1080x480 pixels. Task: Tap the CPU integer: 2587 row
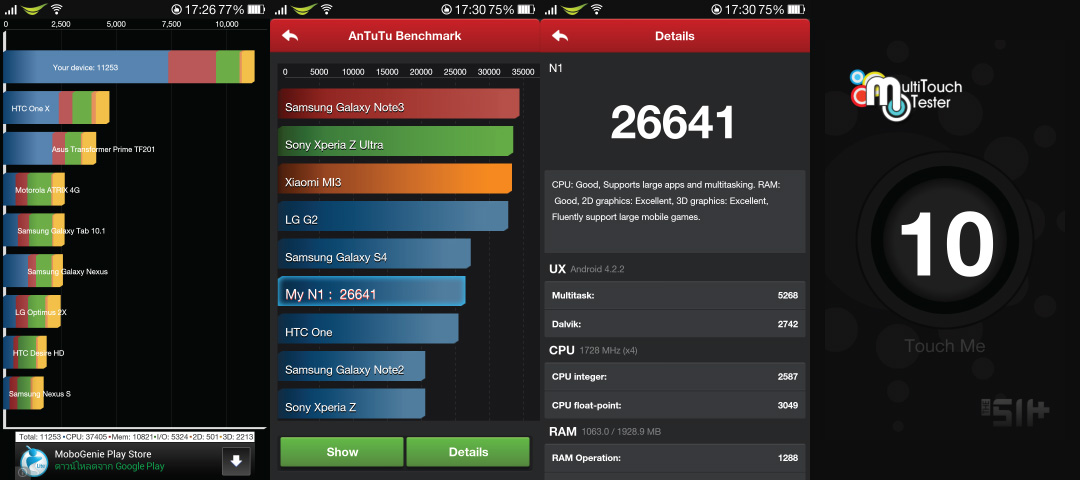[x=674, y=376]
